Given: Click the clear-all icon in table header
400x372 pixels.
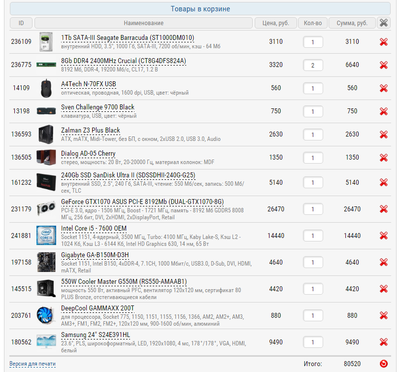Looking at the screenshot, I should click(x=384, y=23).
